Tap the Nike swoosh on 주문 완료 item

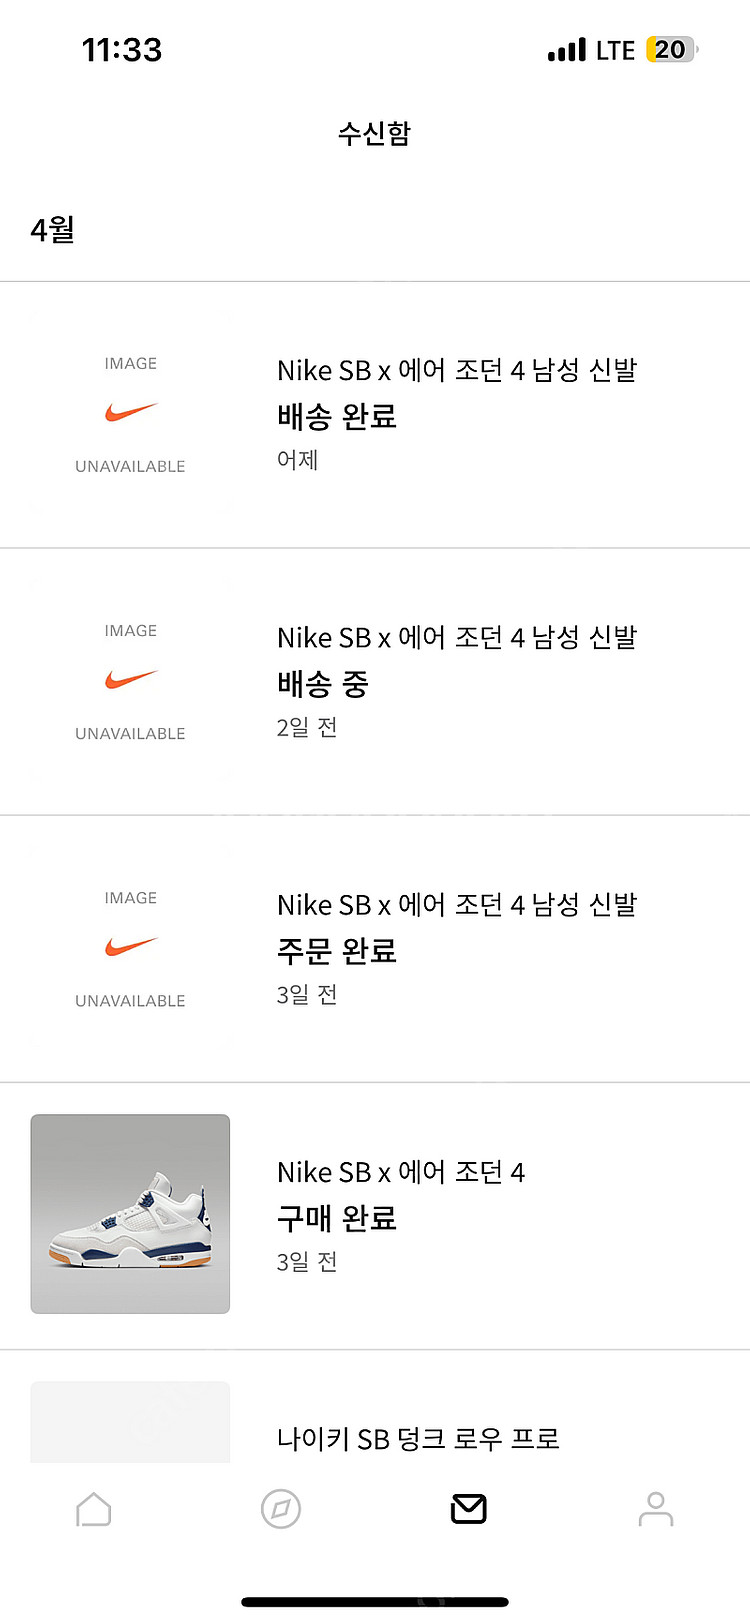131,947
